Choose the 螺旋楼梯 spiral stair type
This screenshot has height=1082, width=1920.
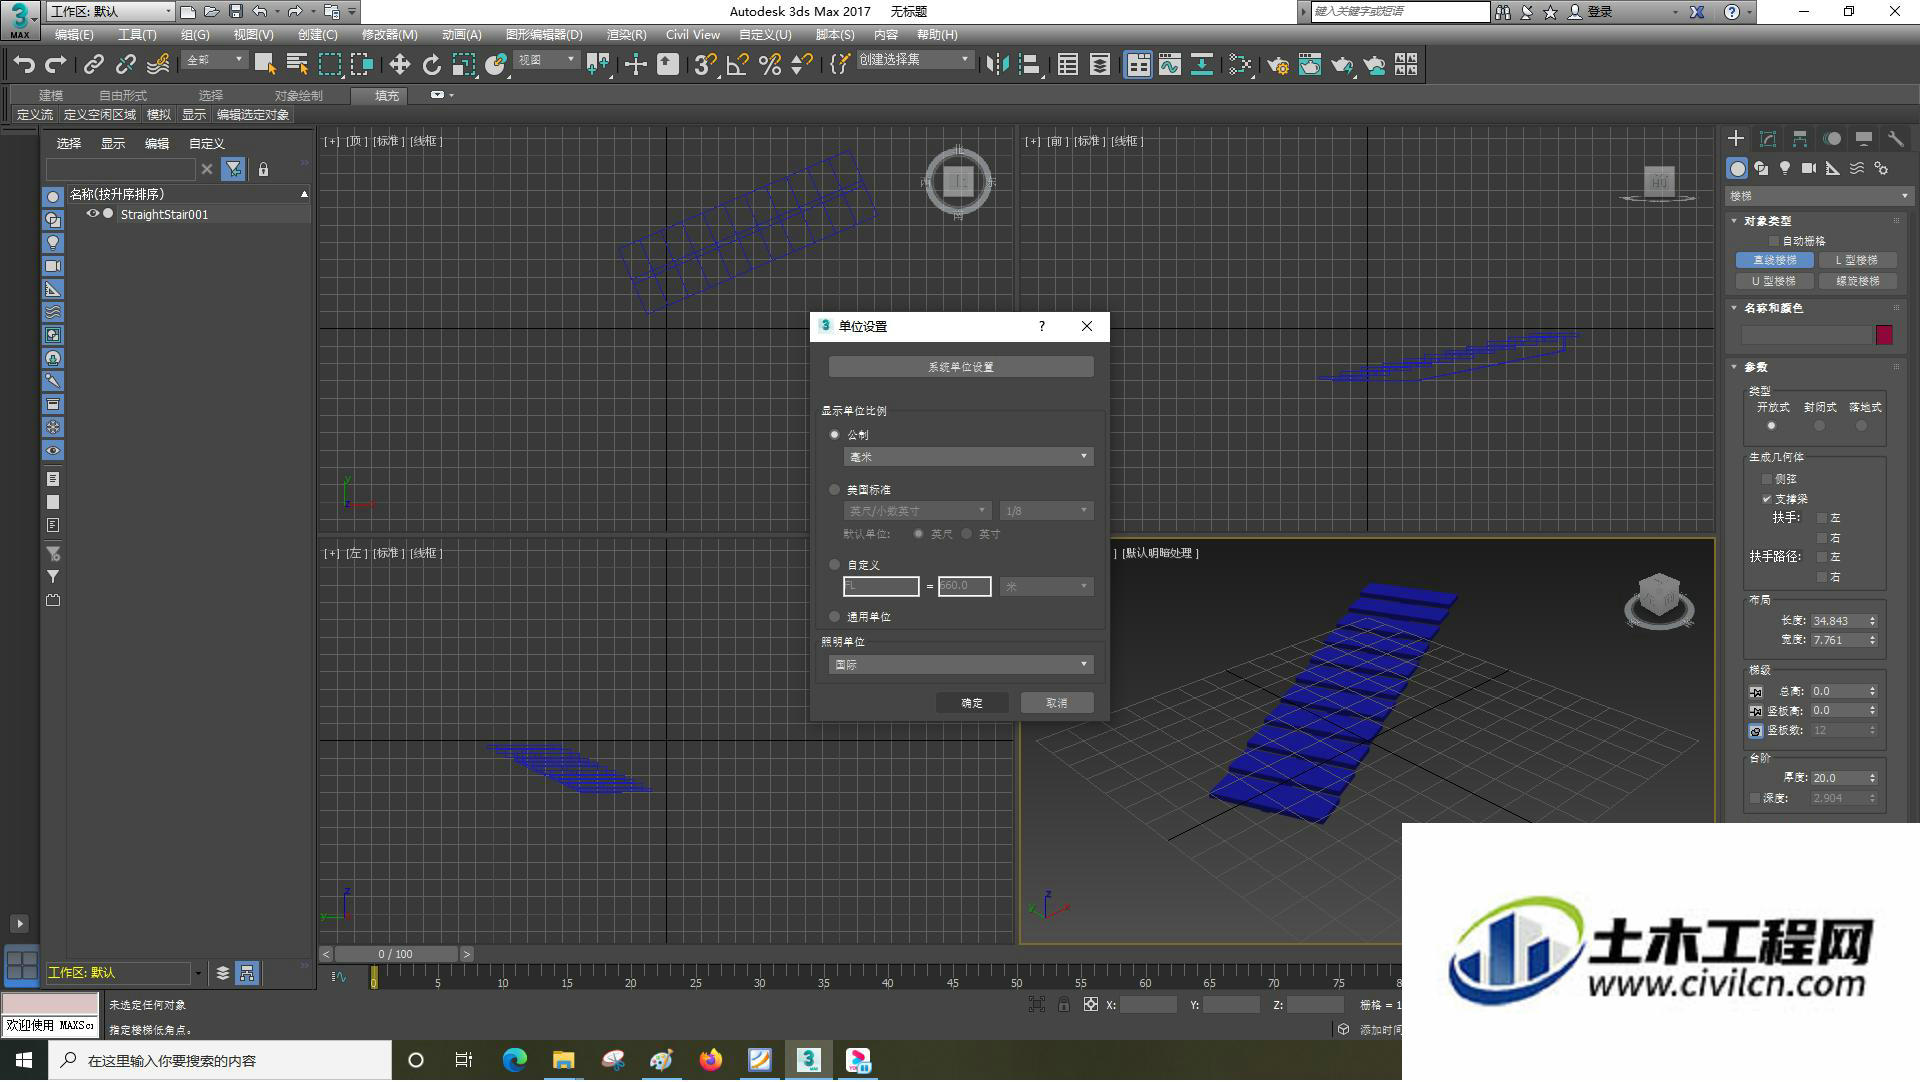coord(1857,281)
